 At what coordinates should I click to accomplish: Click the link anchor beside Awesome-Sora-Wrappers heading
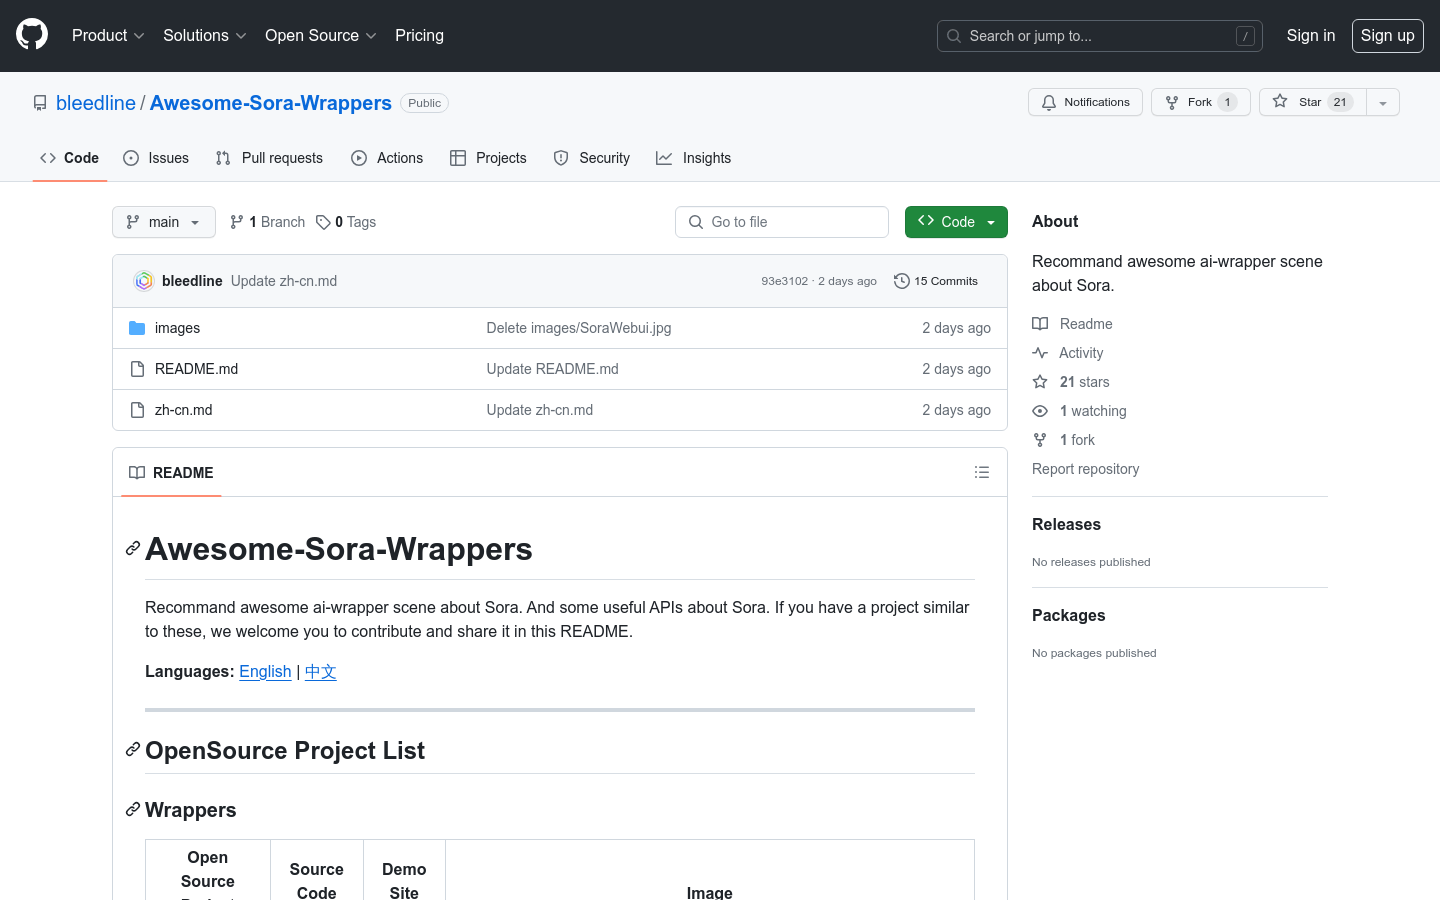(x=132, y=549)
